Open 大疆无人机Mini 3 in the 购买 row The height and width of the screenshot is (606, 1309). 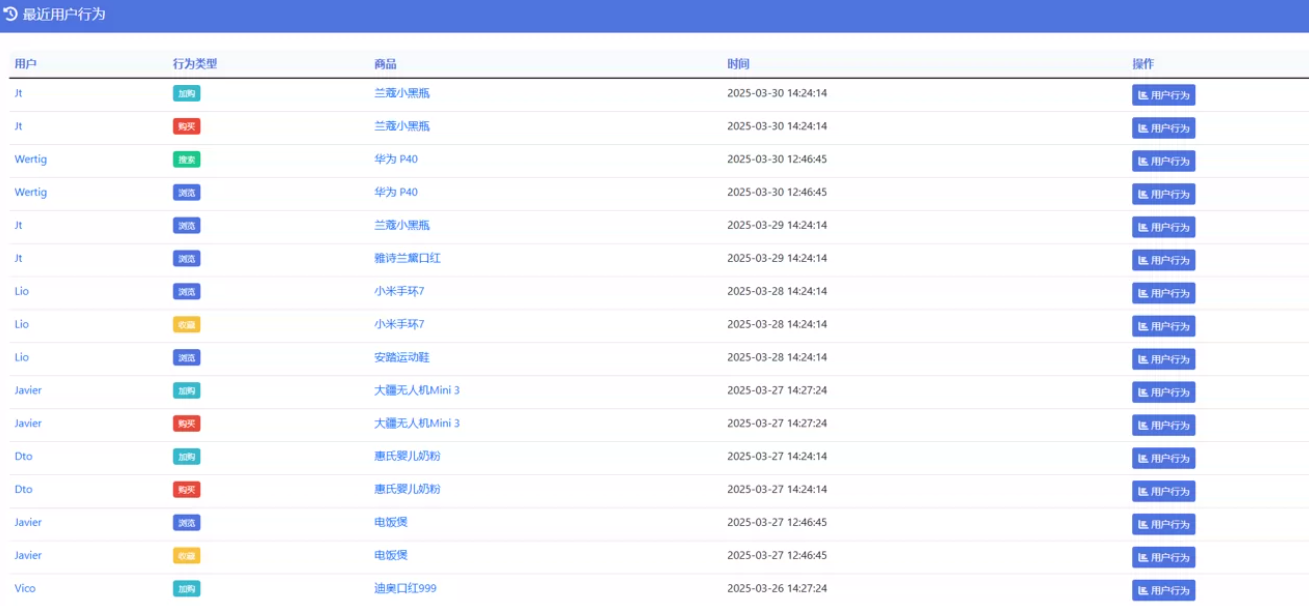click(417, 423)
